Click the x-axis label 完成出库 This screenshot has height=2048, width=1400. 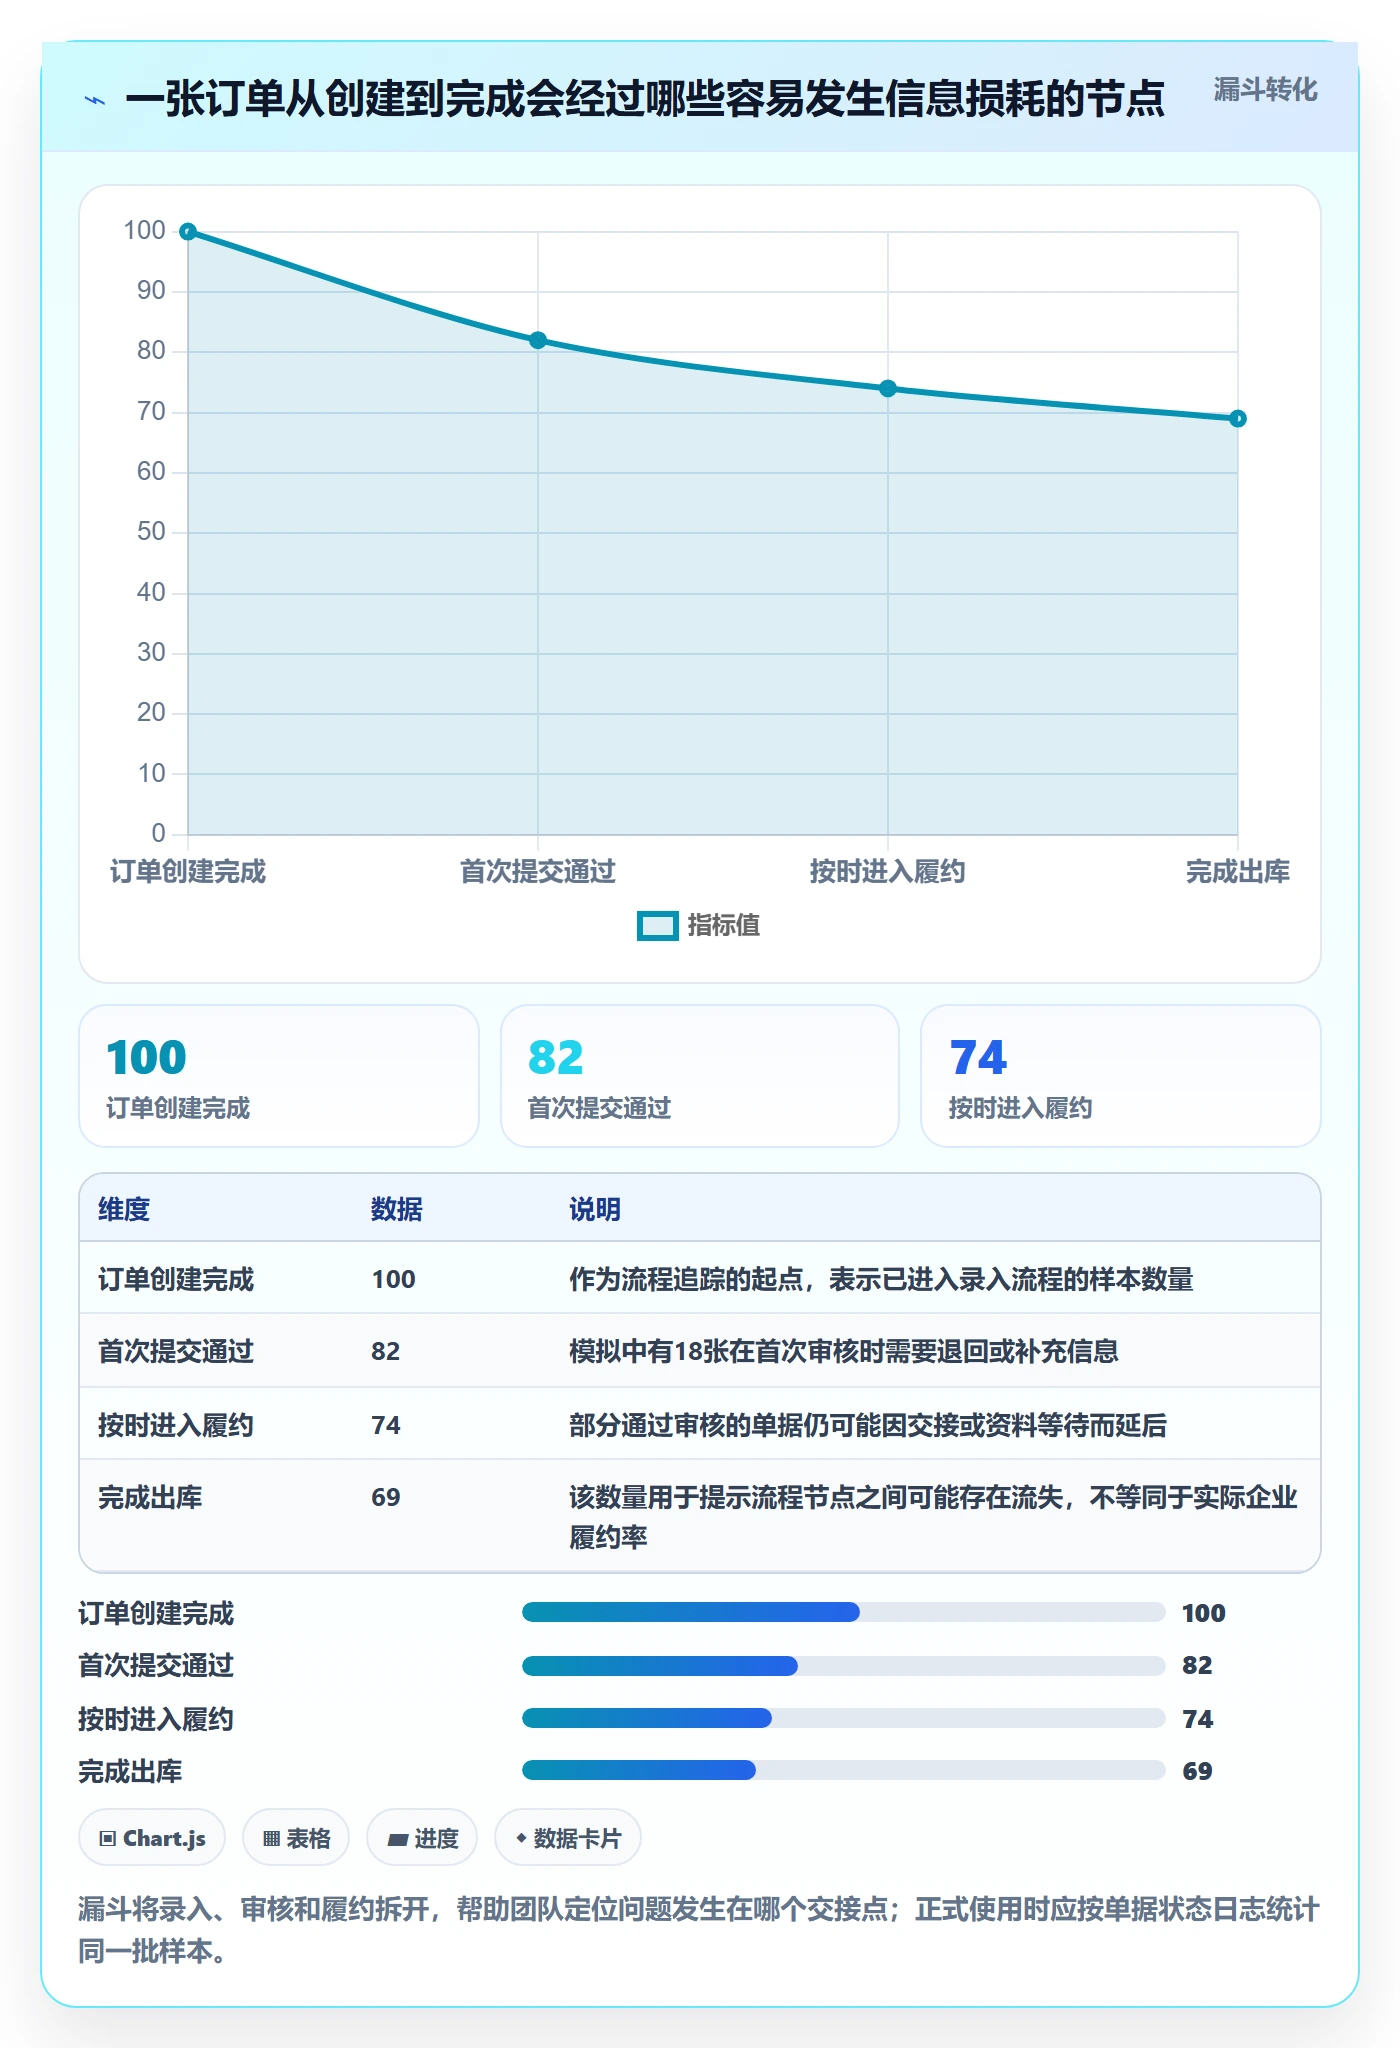point(1238,872)
